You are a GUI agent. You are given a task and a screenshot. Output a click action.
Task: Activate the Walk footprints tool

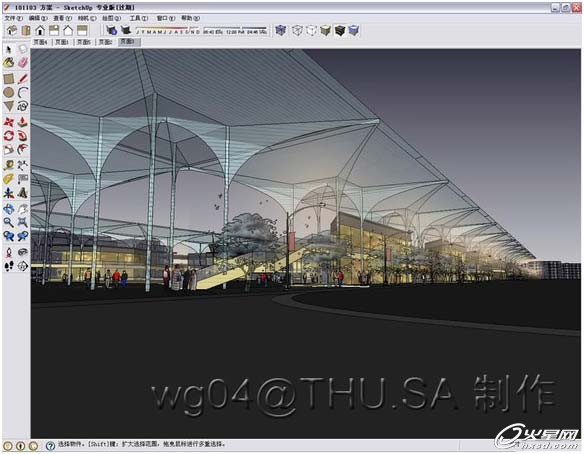(9, 266)
